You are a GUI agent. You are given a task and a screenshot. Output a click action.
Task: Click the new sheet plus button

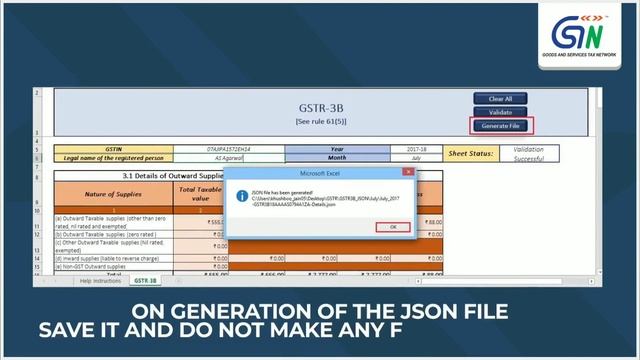point(178,281)
